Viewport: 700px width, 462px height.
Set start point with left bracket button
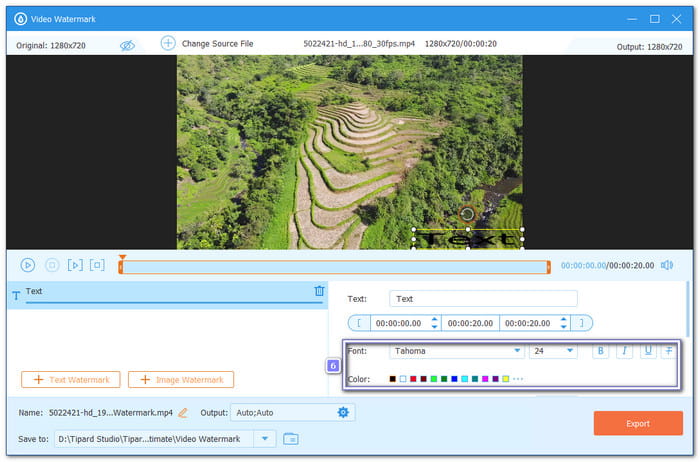click(359, 323)
